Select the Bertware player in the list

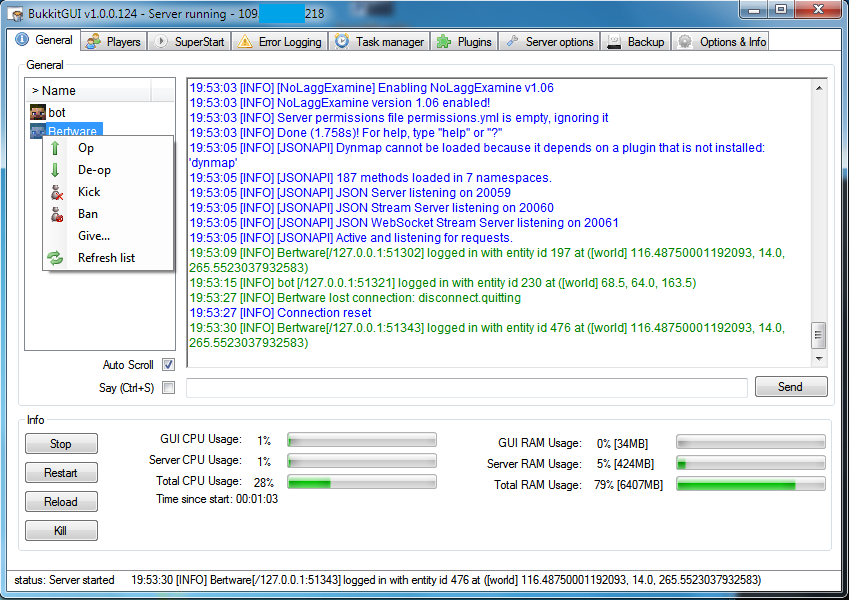point(73,131)
